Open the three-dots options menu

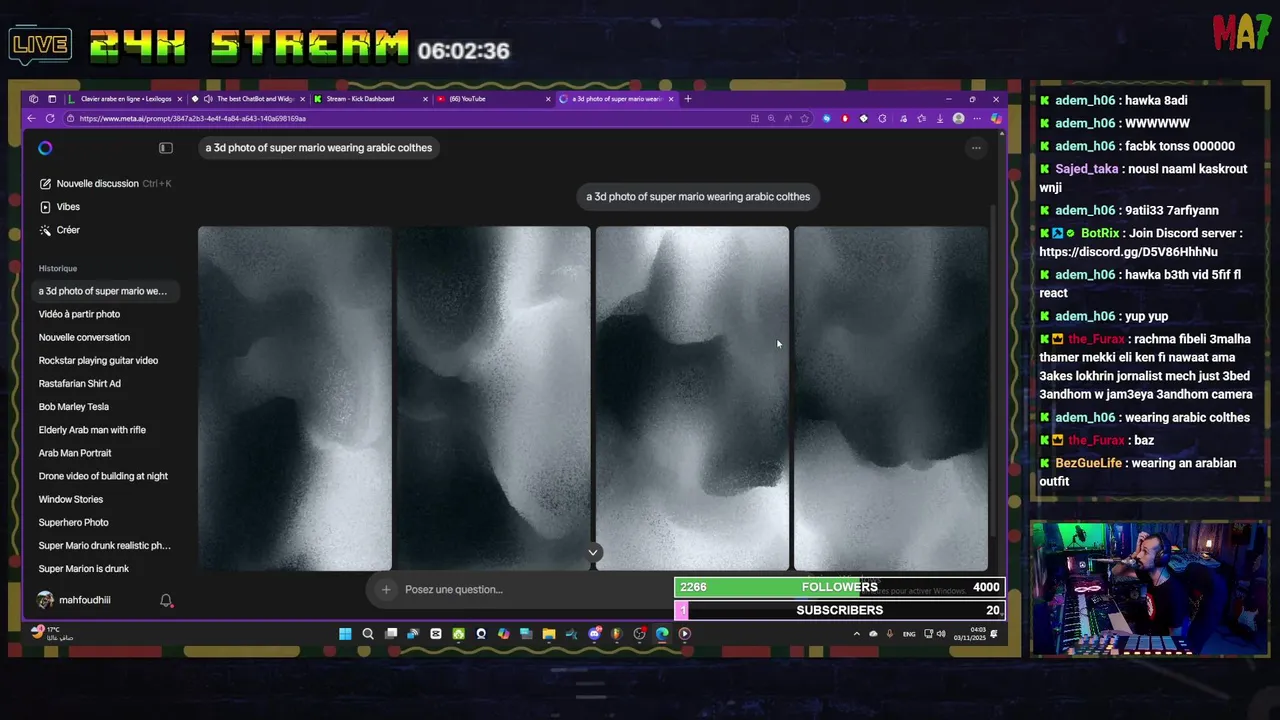tap(976, 148)
